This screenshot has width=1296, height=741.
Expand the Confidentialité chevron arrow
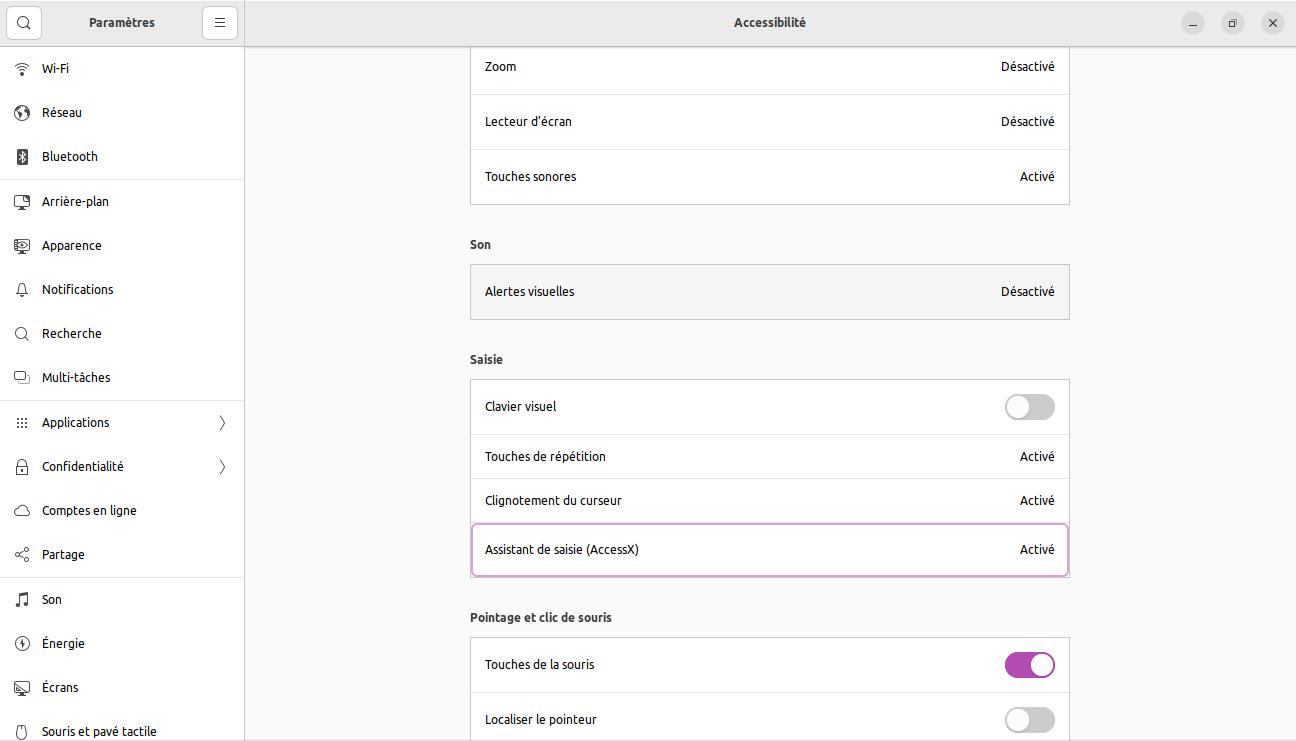(222, 467)
